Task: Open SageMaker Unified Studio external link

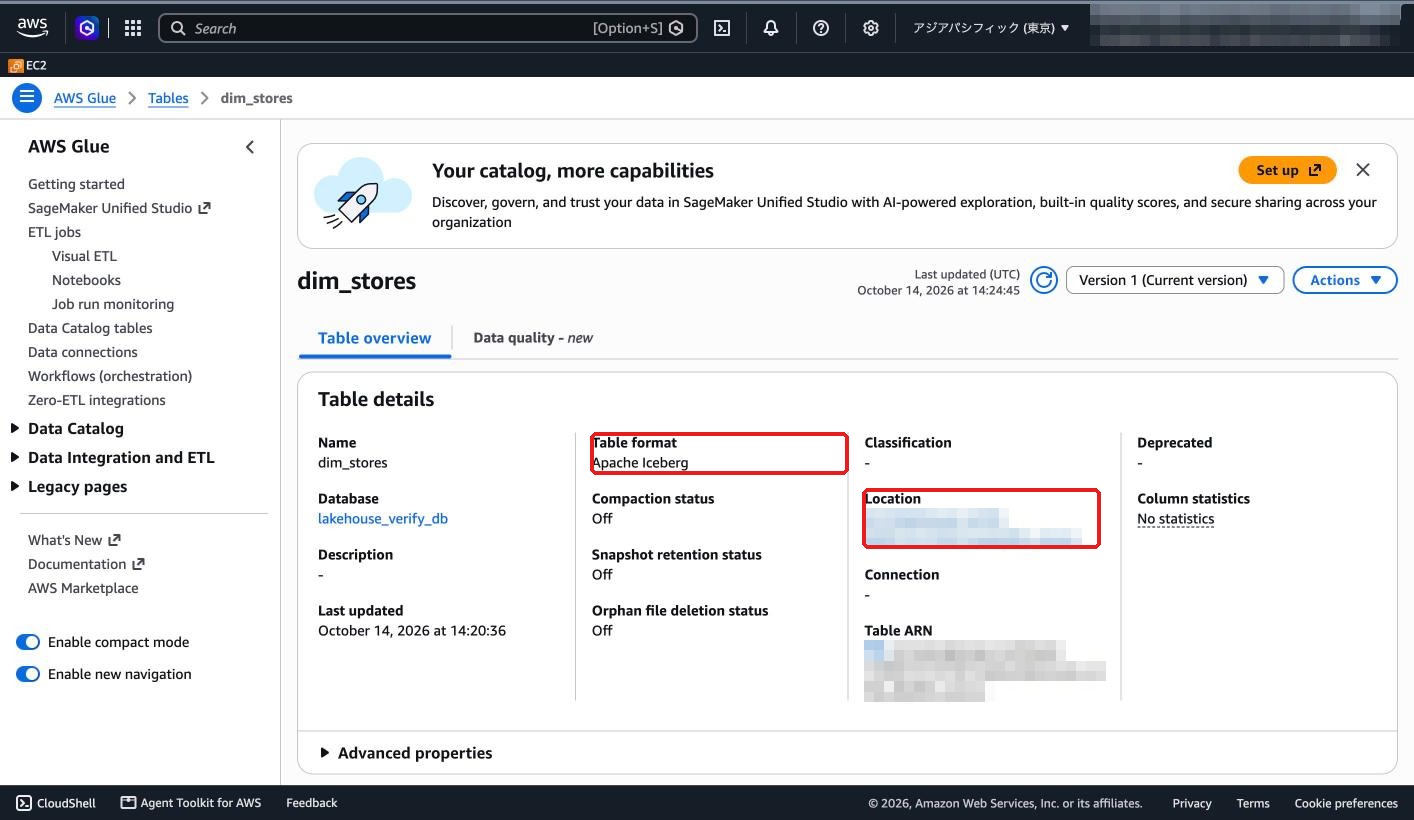Action: pos(119,208)
